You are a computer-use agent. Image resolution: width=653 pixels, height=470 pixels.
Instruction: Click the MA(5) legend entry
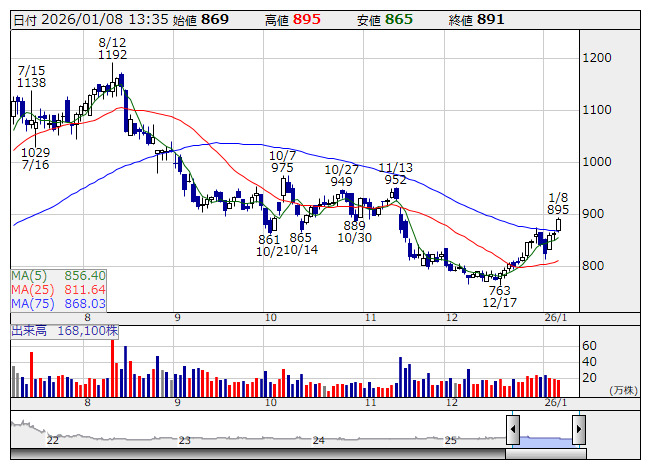coord(59,275)
